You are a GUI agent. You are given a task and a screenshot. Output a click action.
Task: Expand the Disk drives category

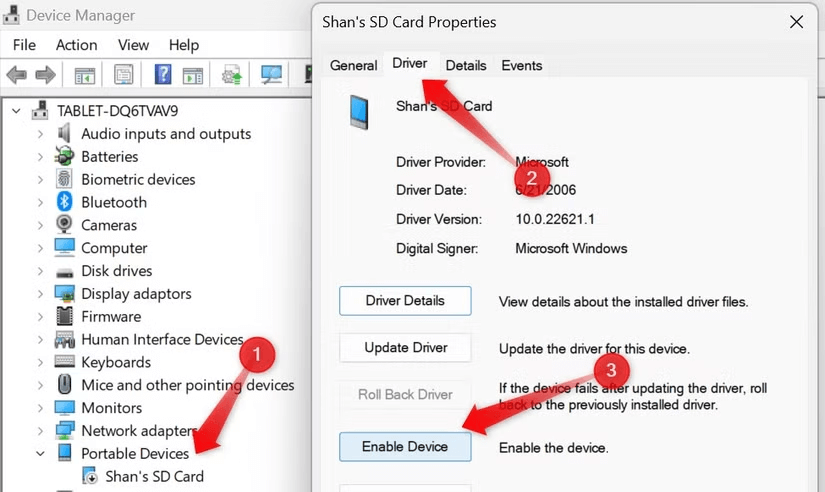point(40,271)
